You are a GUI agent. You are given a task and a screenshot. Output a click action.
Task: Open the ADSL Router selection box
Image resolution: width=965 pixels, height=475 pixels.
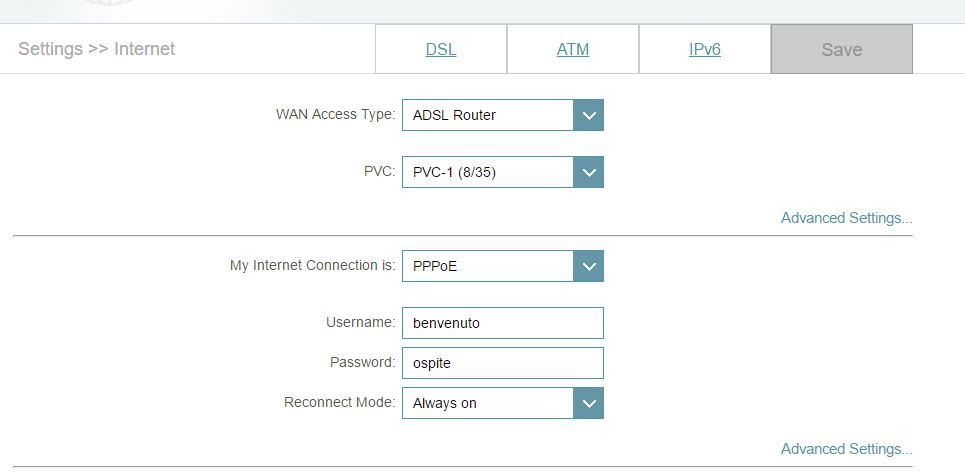pos(488,115)
